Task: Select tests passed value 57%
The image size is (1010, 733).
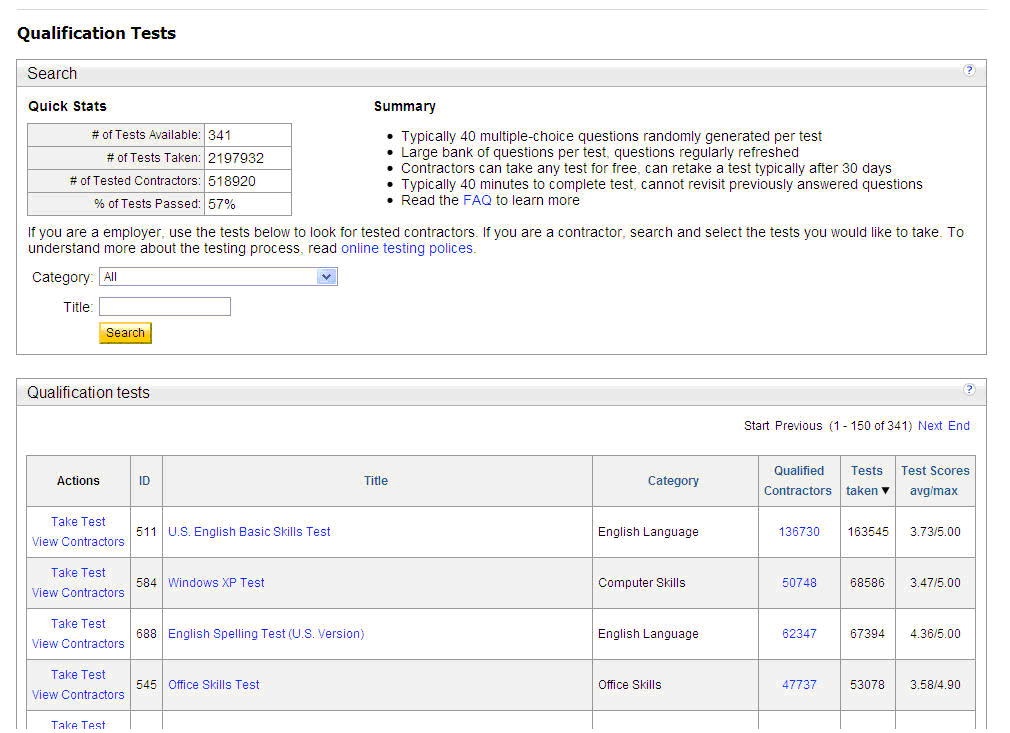Action: point(222,204)
